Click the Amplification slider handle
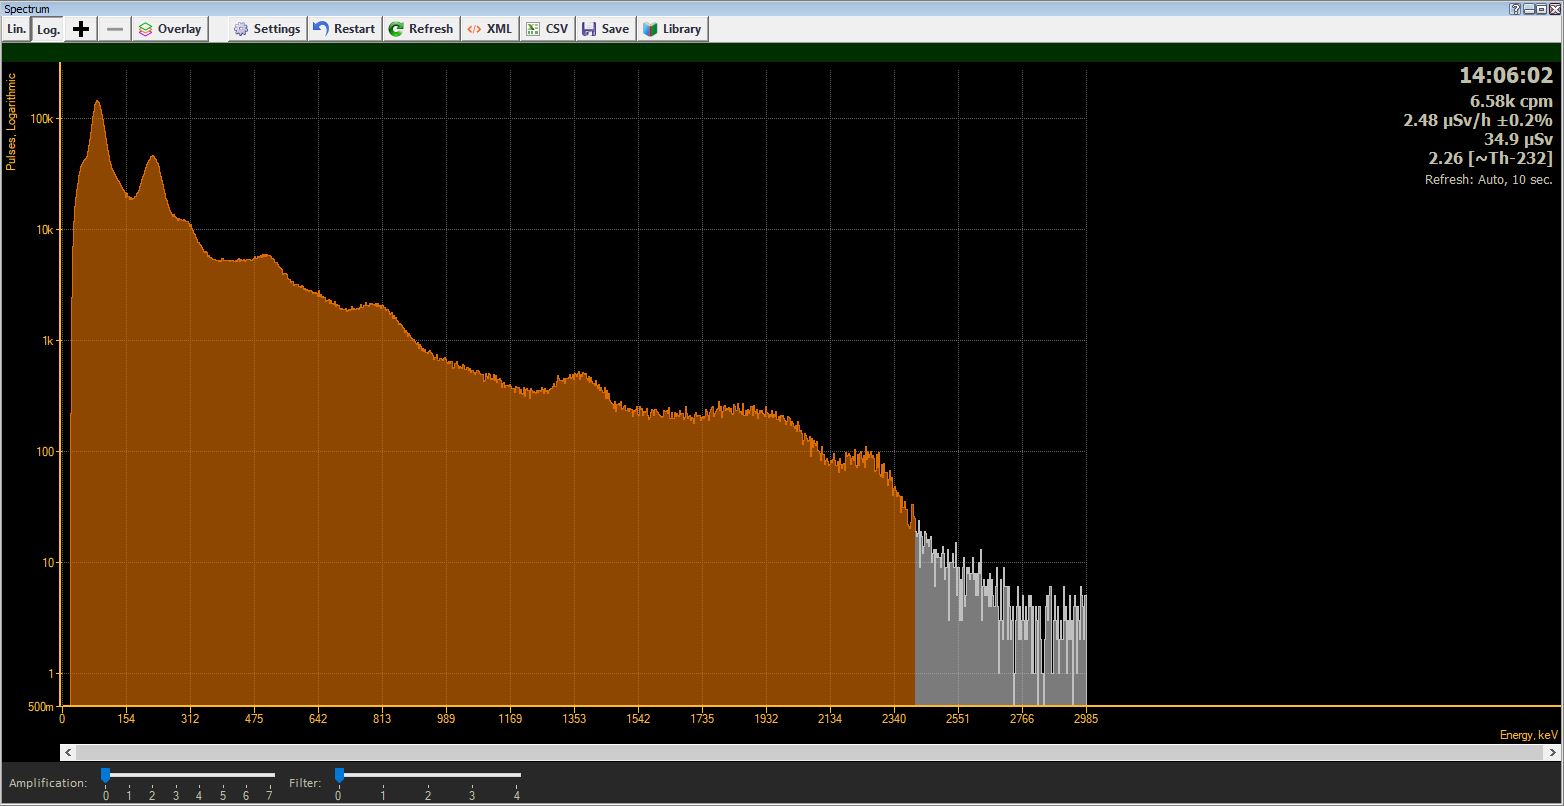Screen dimensions: 1564x806 [x=105, y=775]
